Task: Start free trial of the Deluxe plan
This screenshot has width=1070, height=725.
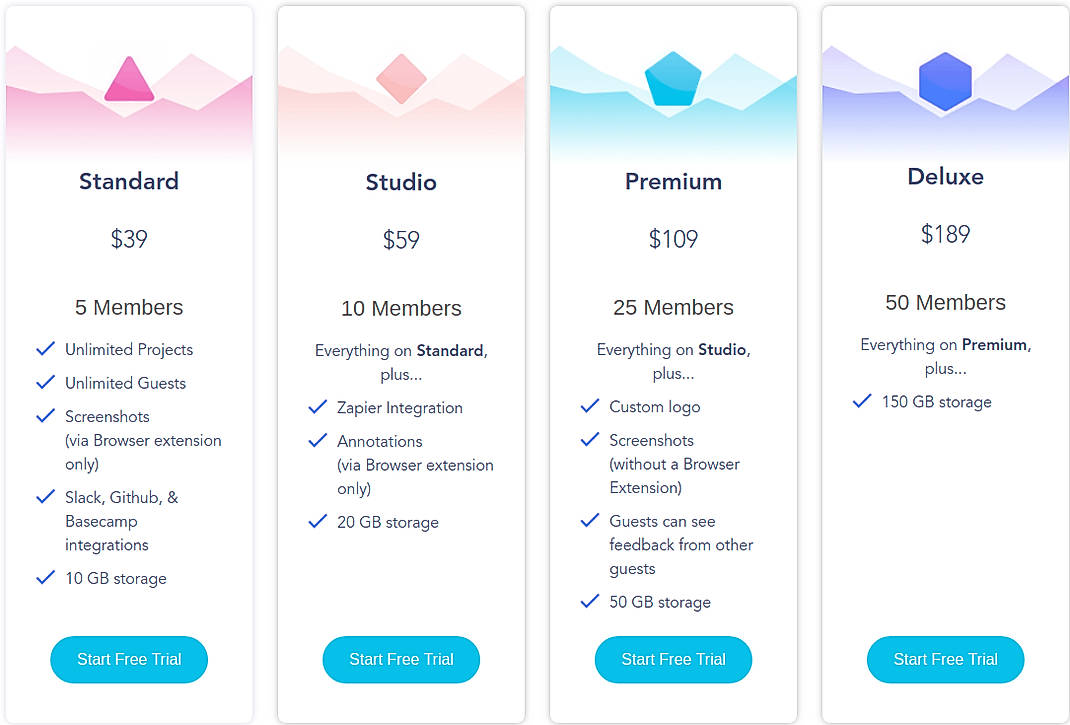Action: [945, 660]
